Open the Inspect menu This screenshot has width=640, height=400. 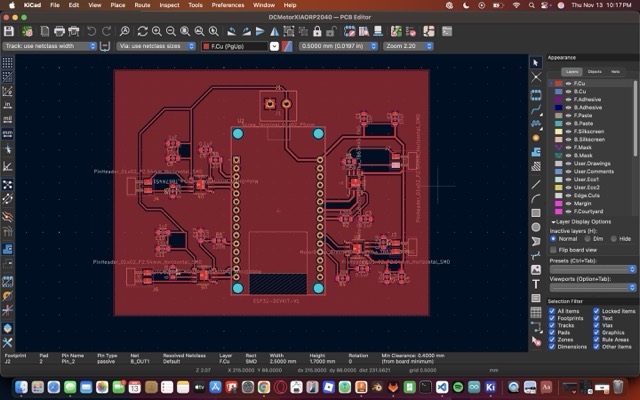click(169, 5)
